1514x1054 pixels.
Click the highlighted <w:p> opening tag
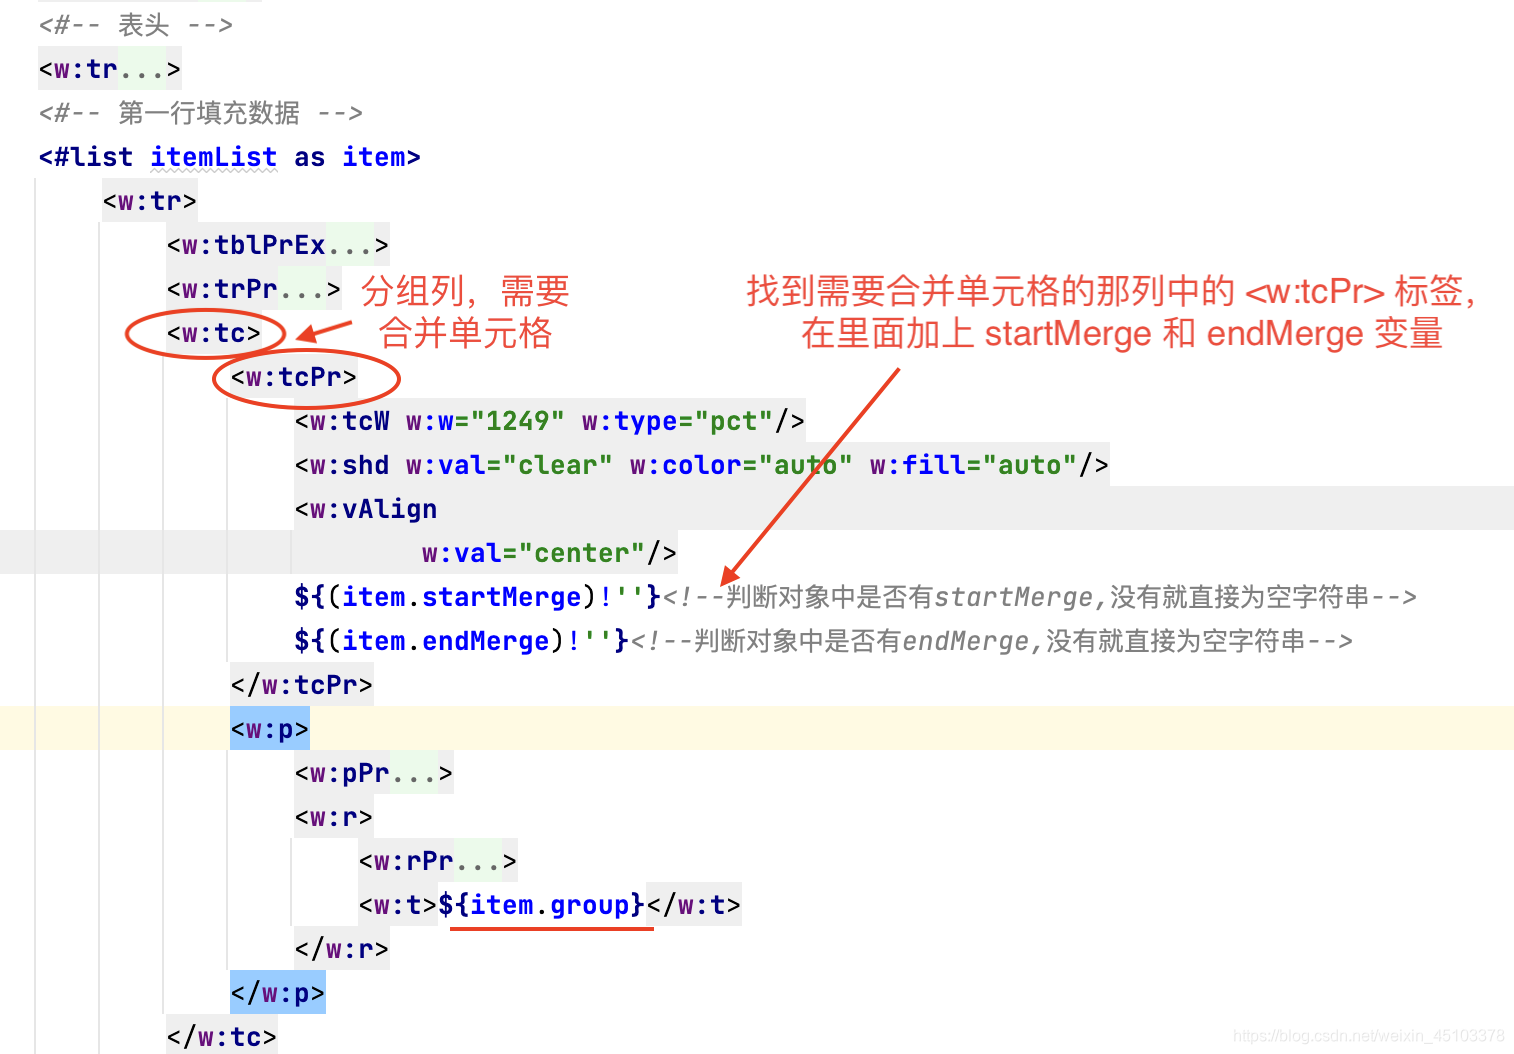[x=268, y=728]
